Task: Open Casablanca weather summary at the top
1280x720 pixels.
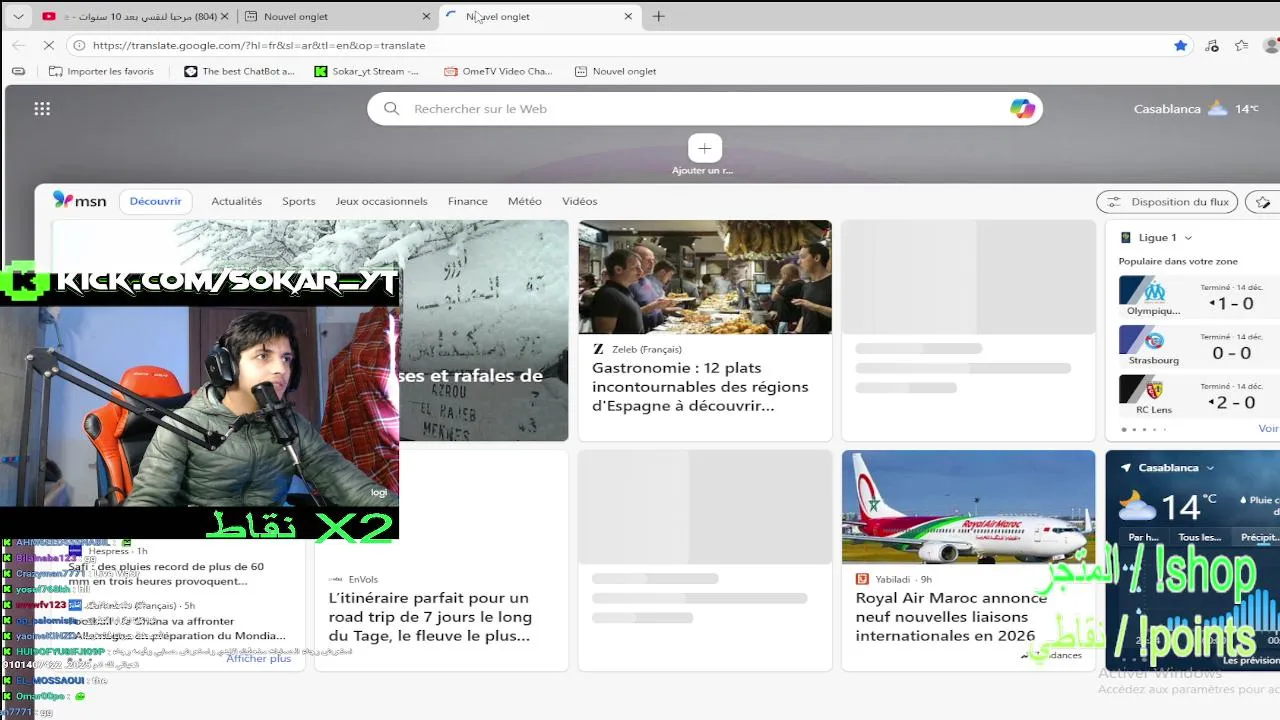Action: [1196, 109]
